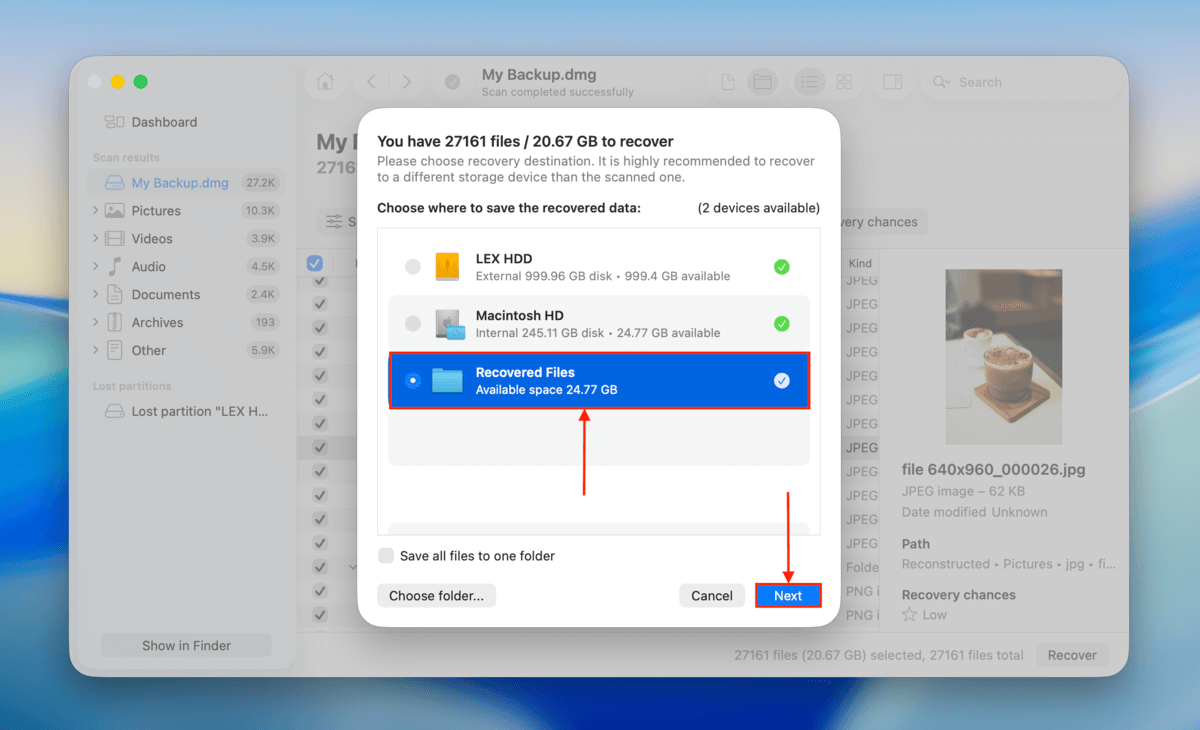This screenshot has width=1200, height=730.
Task: Expand the Audio category
Action: (x=95, y=267)
